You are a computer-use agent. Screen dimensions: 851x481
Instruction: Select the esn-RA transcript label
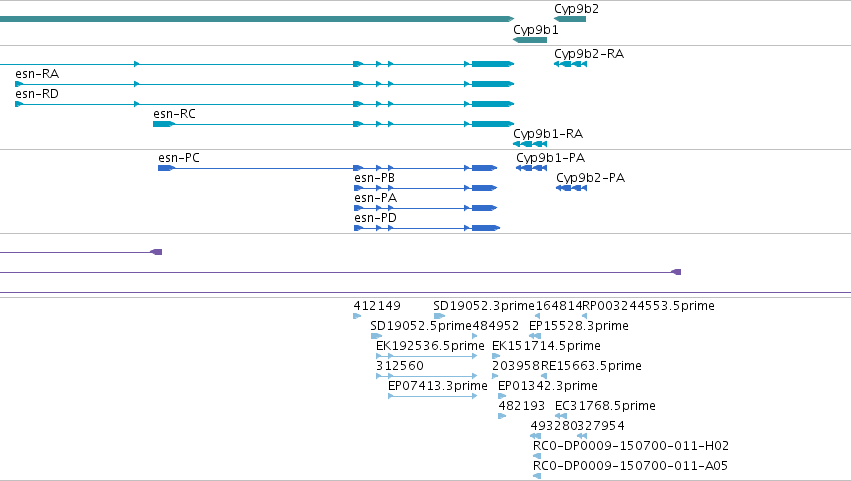[x=37, y=74]
